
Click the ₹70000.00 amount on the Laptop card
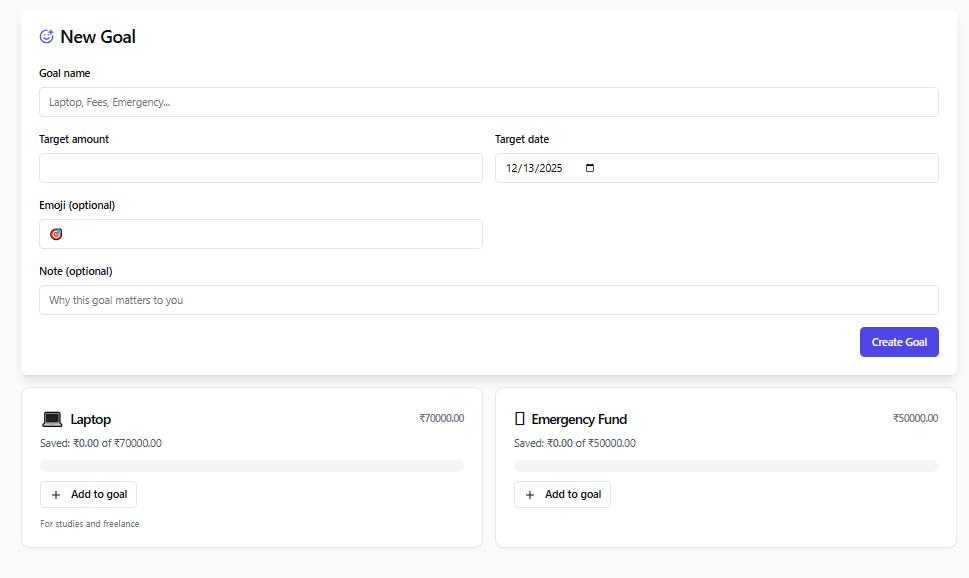(441, 418)
